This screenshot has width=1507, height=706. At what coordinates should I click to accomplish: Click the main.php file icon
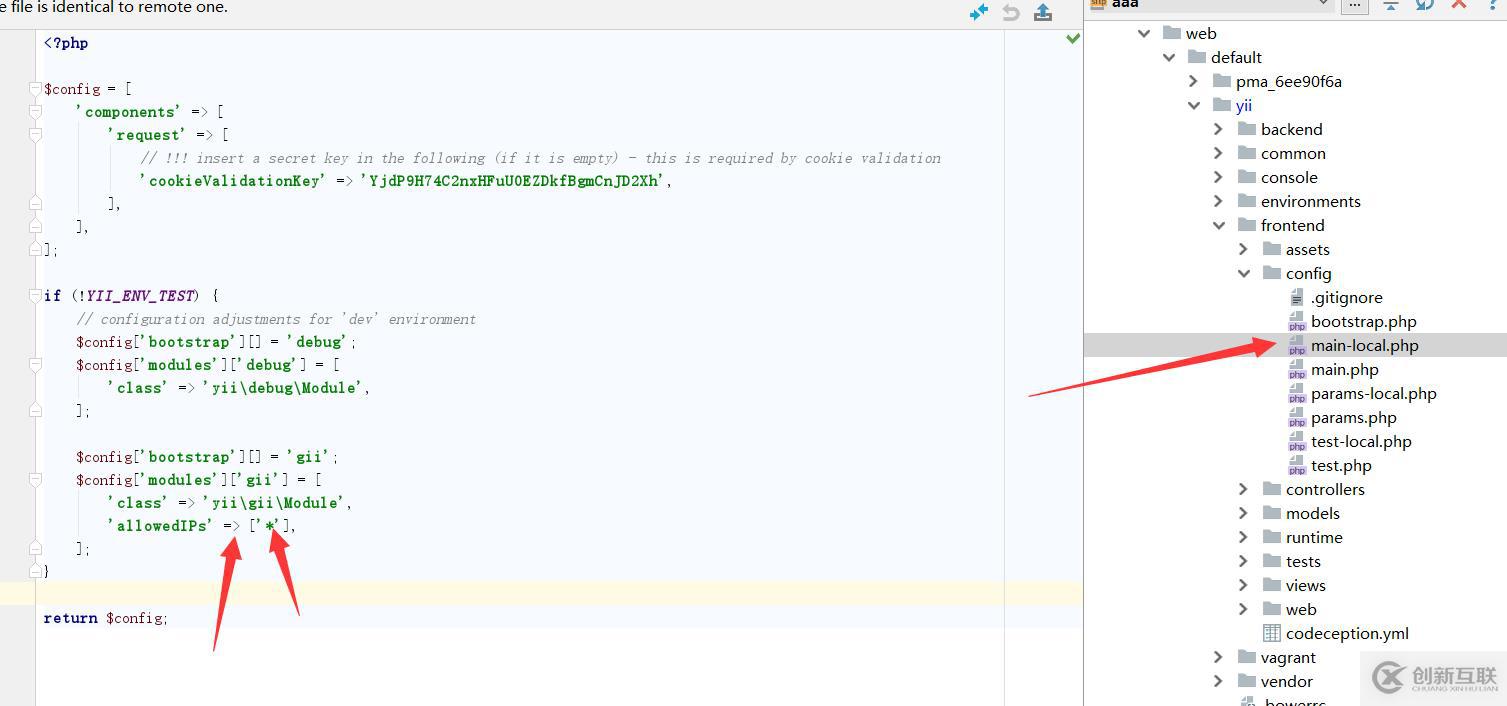[1297, 369]
